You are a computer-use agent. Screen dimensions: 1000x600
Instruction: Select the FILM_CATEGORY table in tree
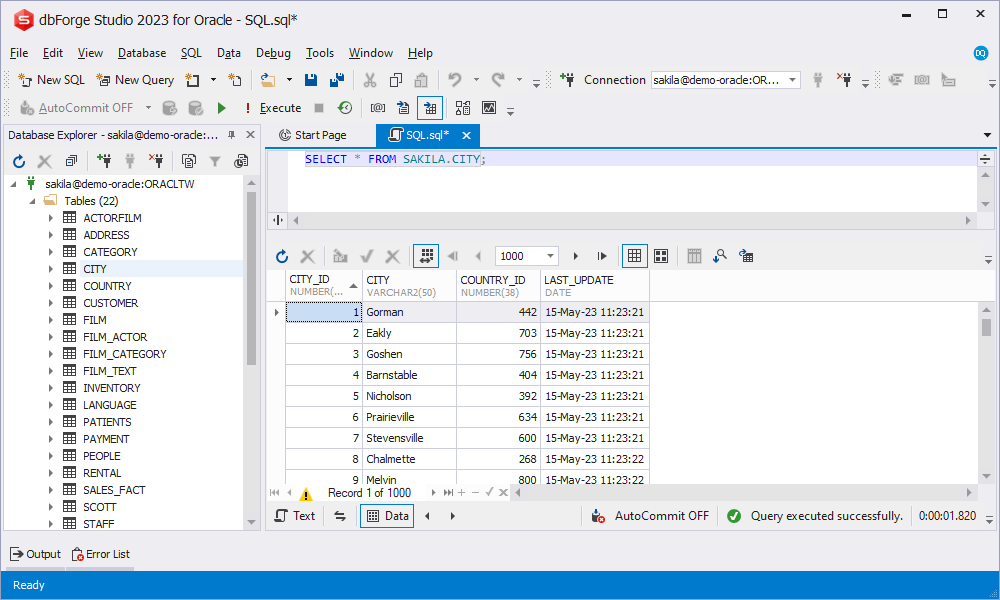[x=124, y=354]
